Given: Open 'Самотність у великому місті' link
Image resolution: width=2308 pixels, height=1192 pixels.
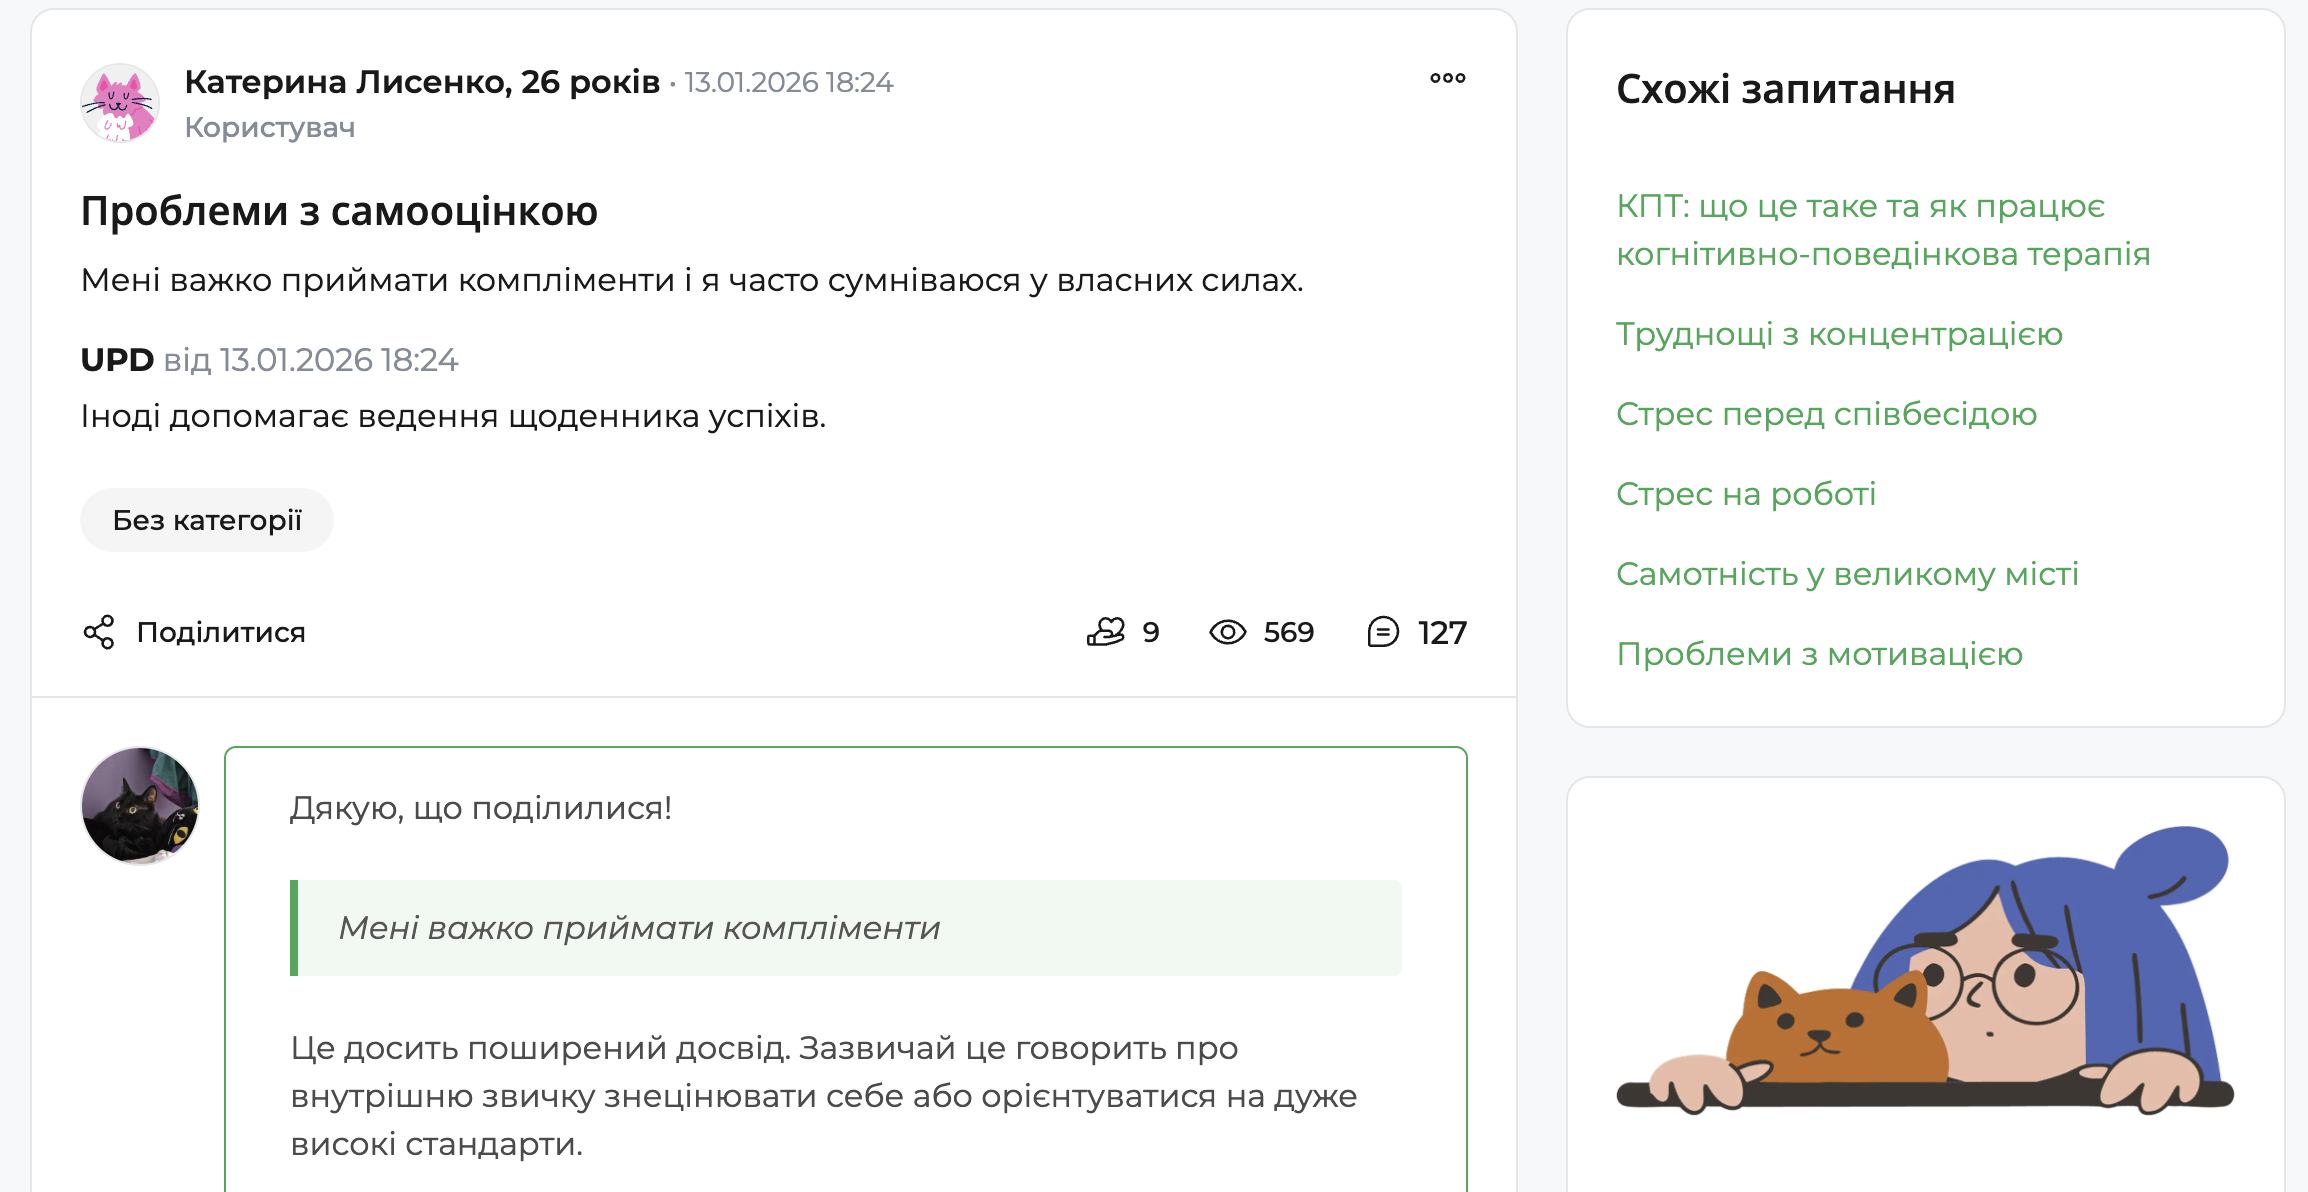Looking at the screenshot, I should point(1848,573).
